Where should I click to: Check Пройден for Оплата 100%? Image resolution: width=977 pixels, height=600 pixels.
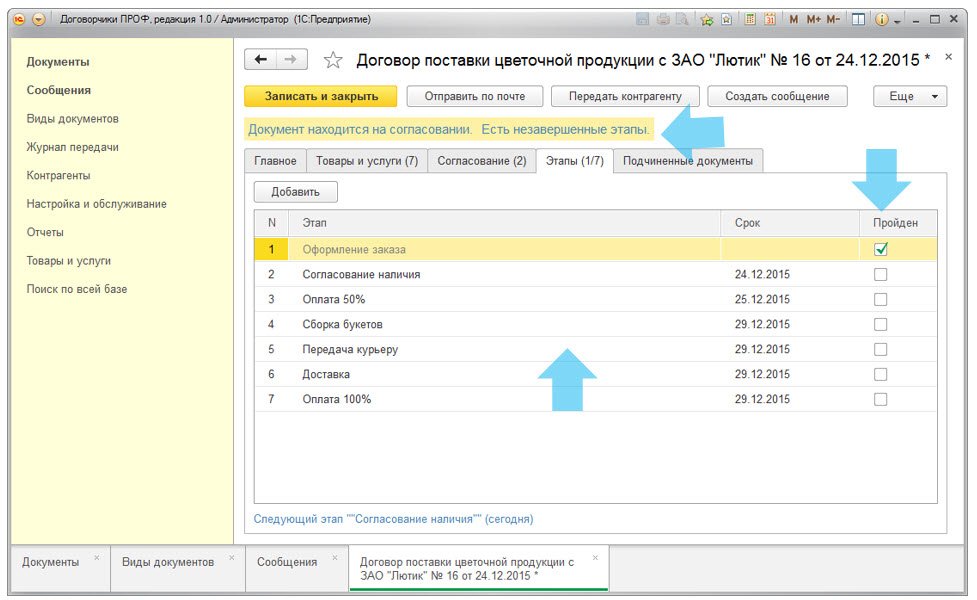tap(880, 399)
